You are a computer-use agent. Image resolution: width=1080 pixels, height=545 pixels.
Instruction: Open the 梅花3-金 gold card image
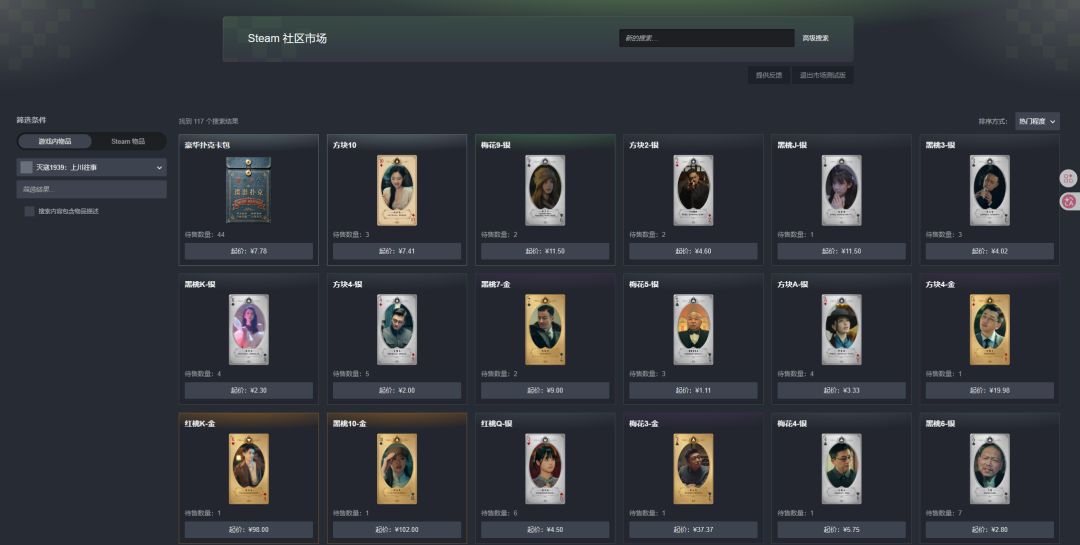[x=693, y=469]
